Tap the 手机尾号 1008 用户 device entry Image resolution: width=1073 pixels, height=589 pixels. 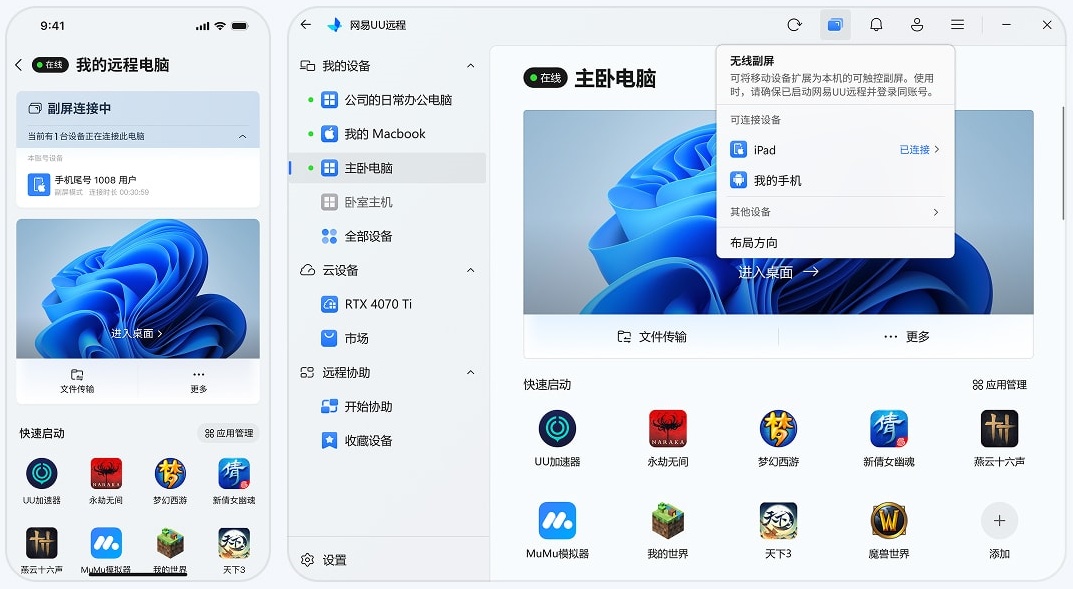point(138,185)
